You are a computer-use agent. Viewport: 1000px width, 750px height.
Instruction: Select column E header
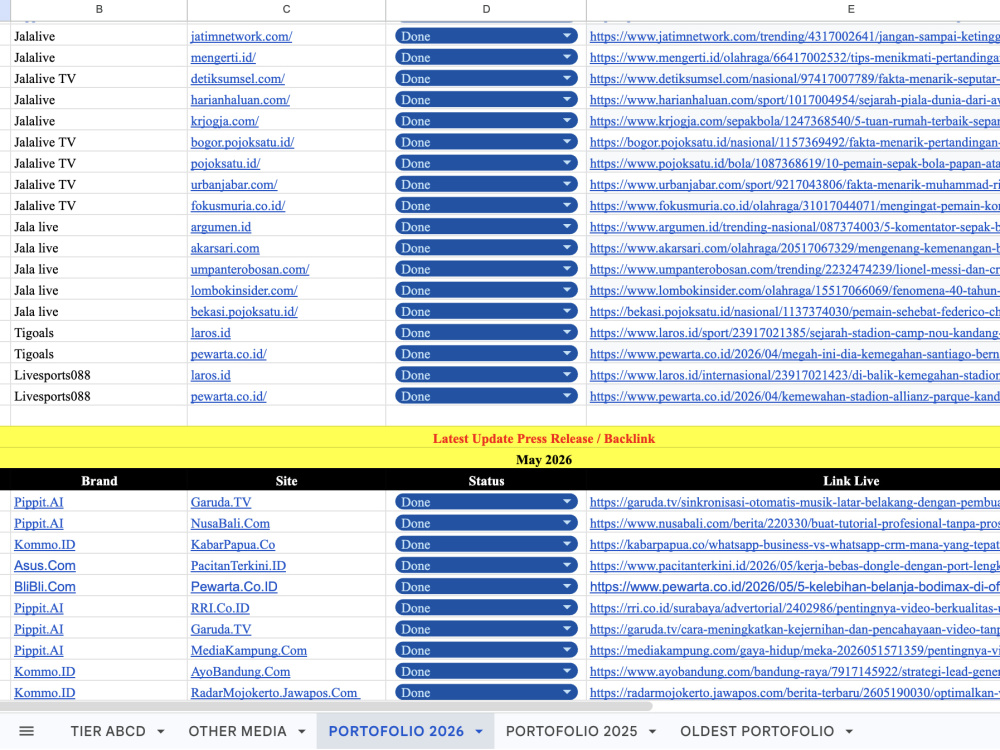tap(793, 9)
